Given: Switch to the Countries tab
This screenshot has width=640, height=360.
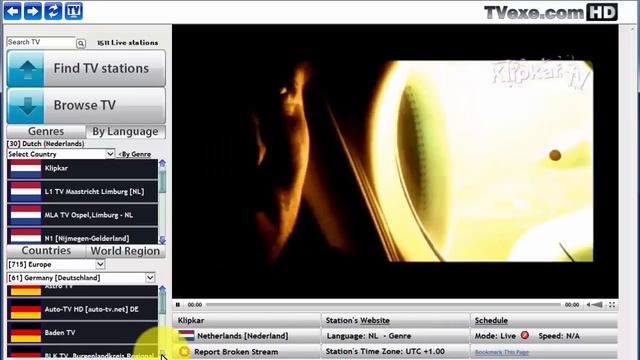Looking at the screenshot, I should pyautogui.click(x=46, y=251).
